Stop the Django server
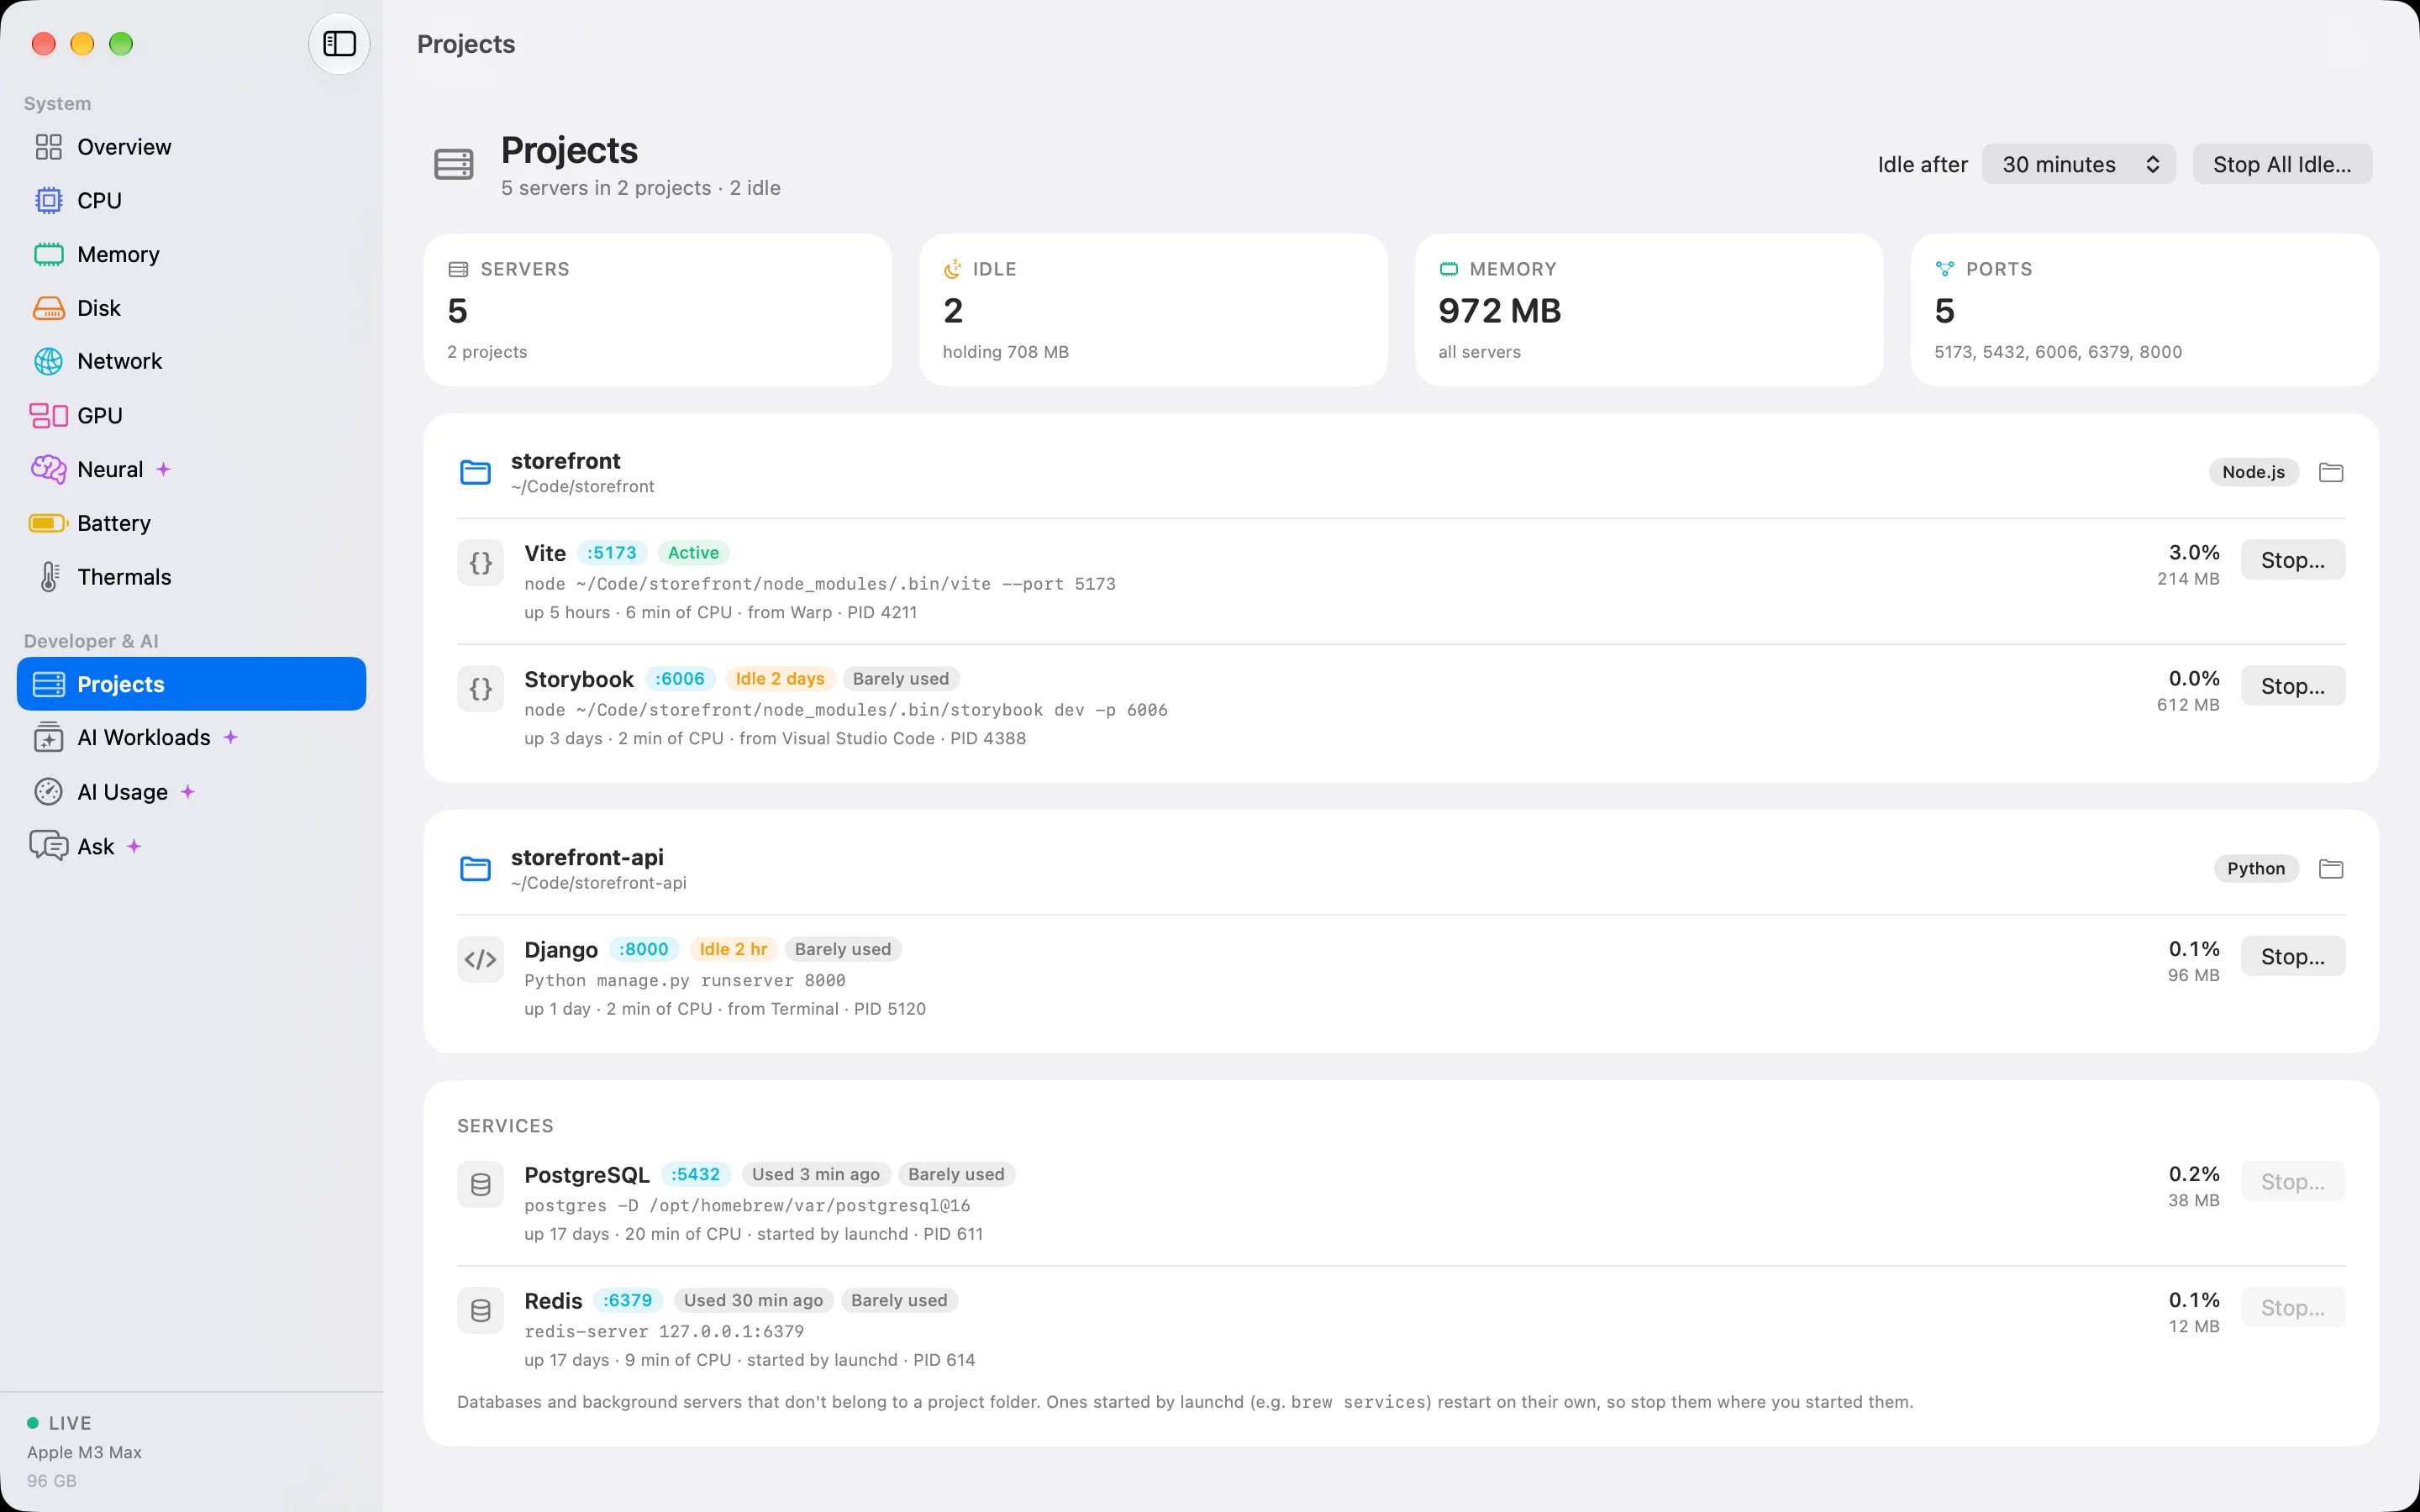The height and width of the screenshot is (1512, 2420). click(2292, 956)
